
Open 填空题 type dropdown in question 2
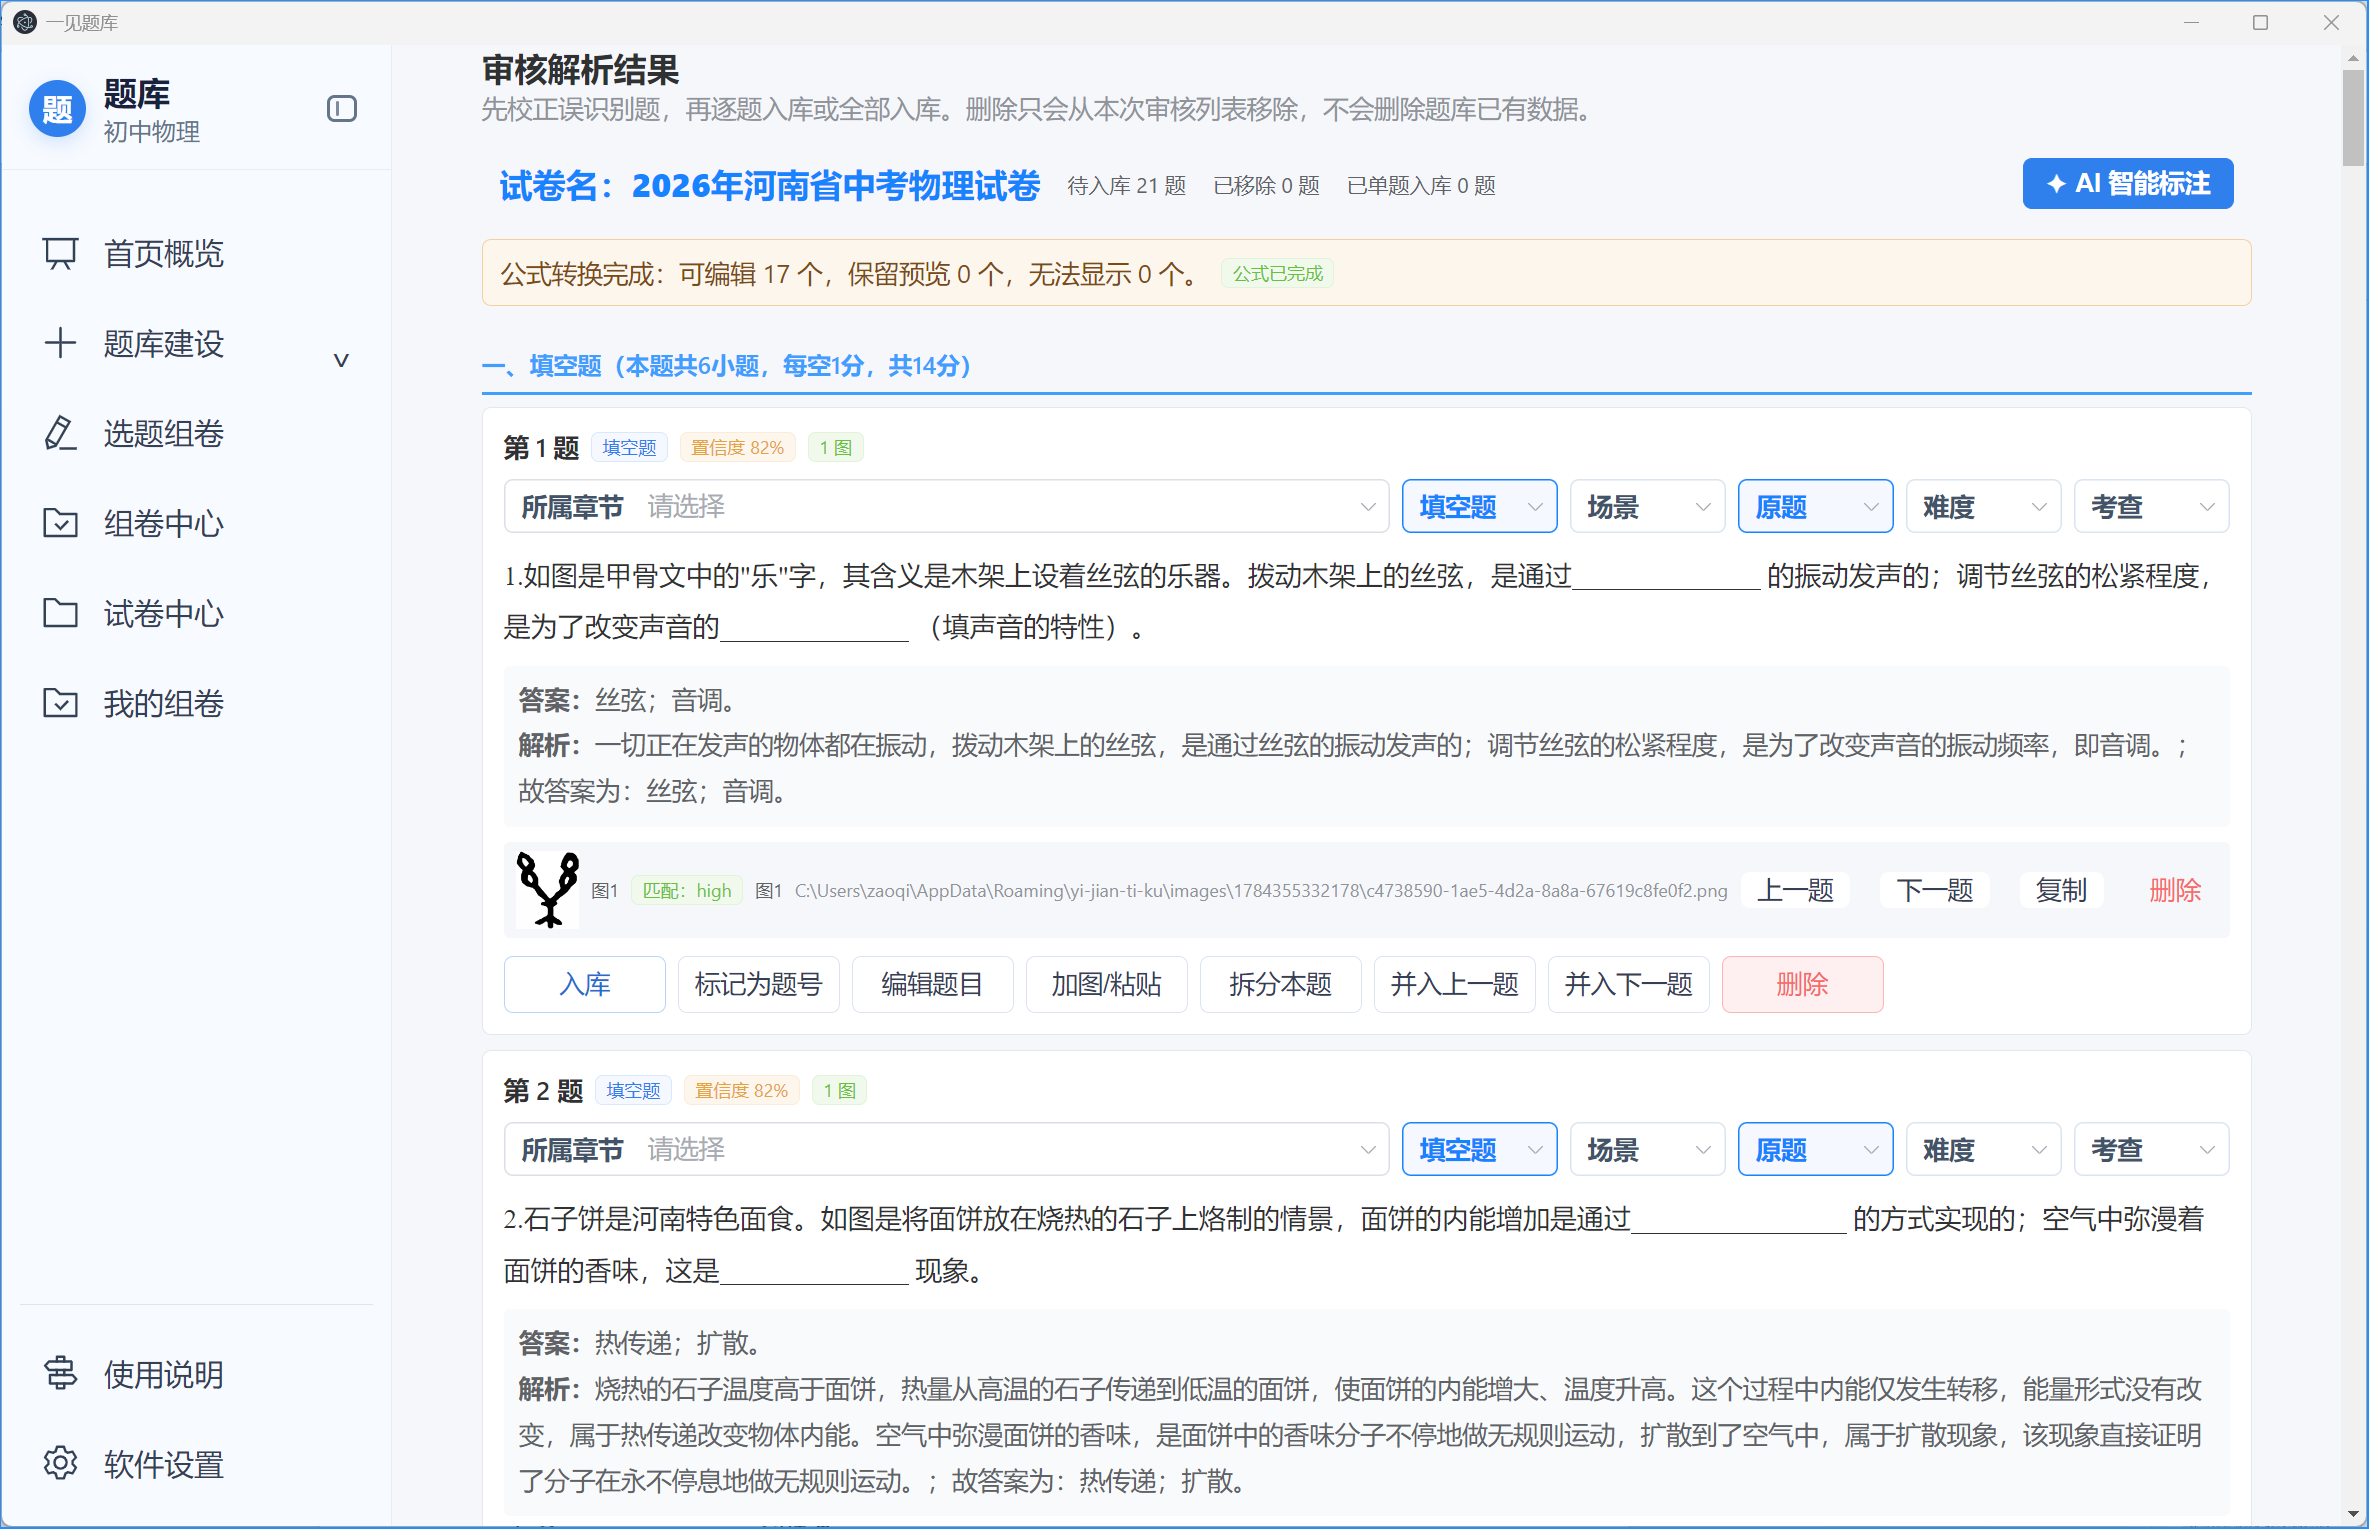pos(1479,1150)
